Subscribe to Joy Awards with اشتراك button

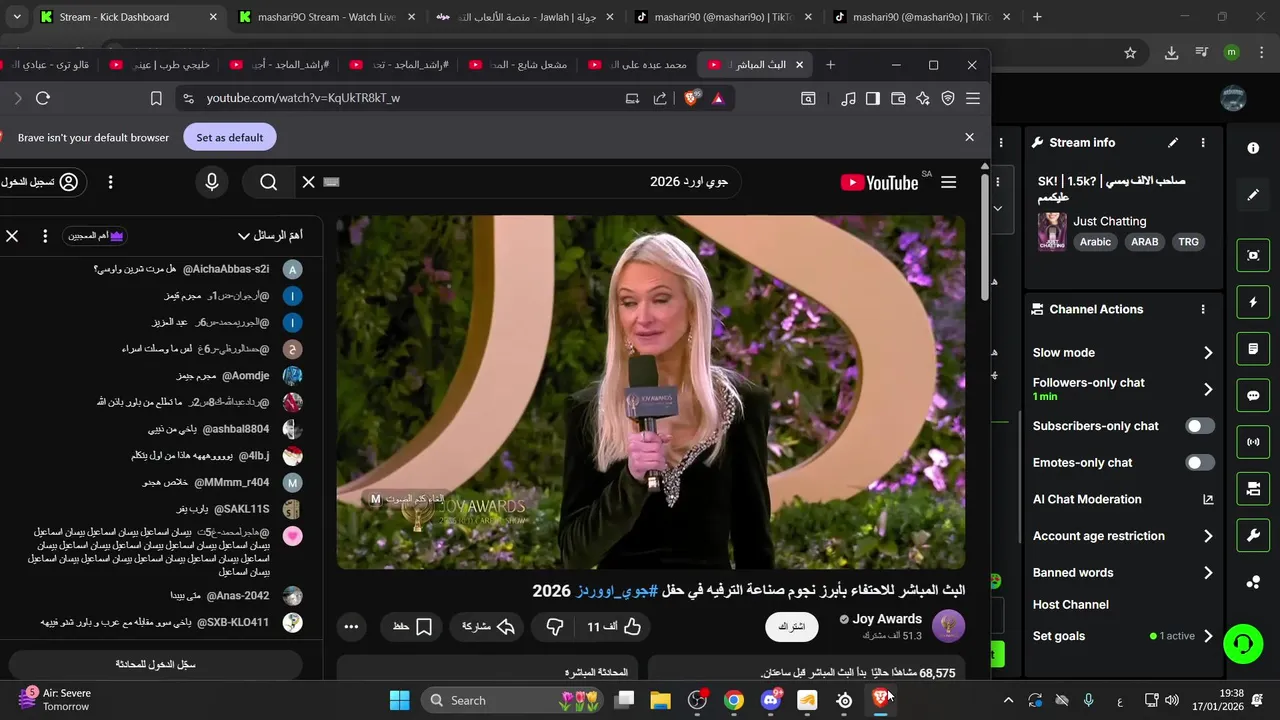coord(791,627)
